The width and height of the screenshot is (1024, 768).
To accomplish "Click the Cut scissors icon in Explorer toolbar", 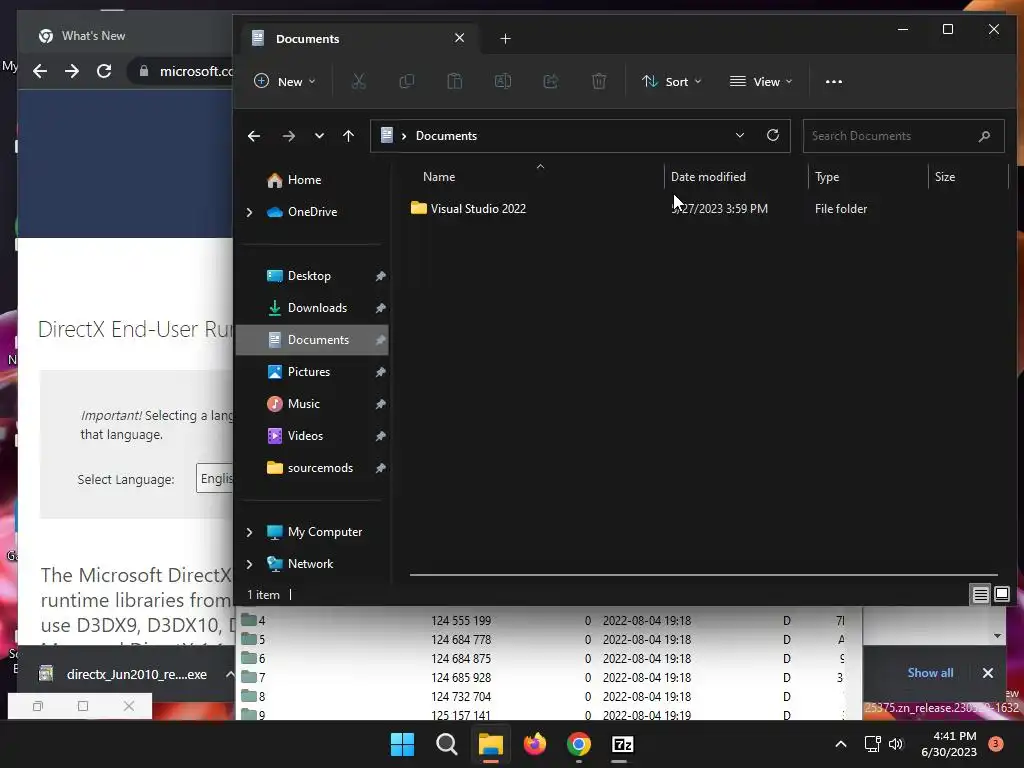I will click(359, 81).
